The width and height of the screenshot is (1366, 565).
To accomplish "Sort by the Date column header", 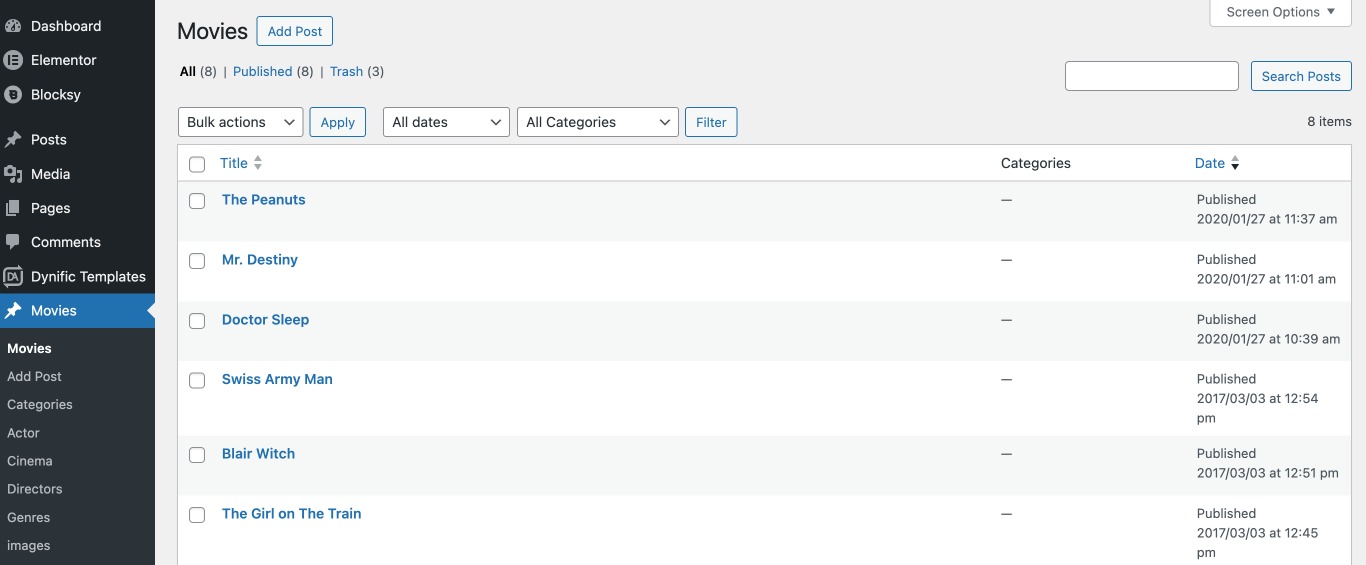I will 1210,163.
